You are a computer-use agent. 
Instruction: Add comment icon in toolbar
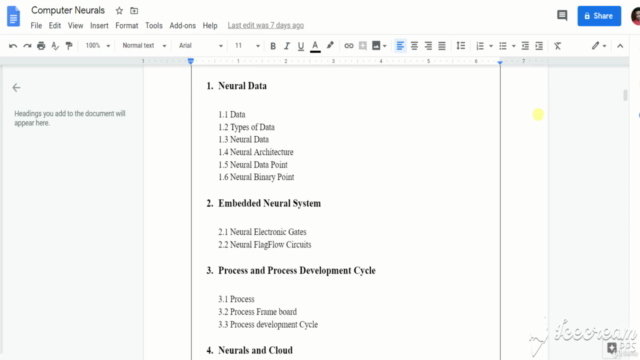tap(362, 46)
